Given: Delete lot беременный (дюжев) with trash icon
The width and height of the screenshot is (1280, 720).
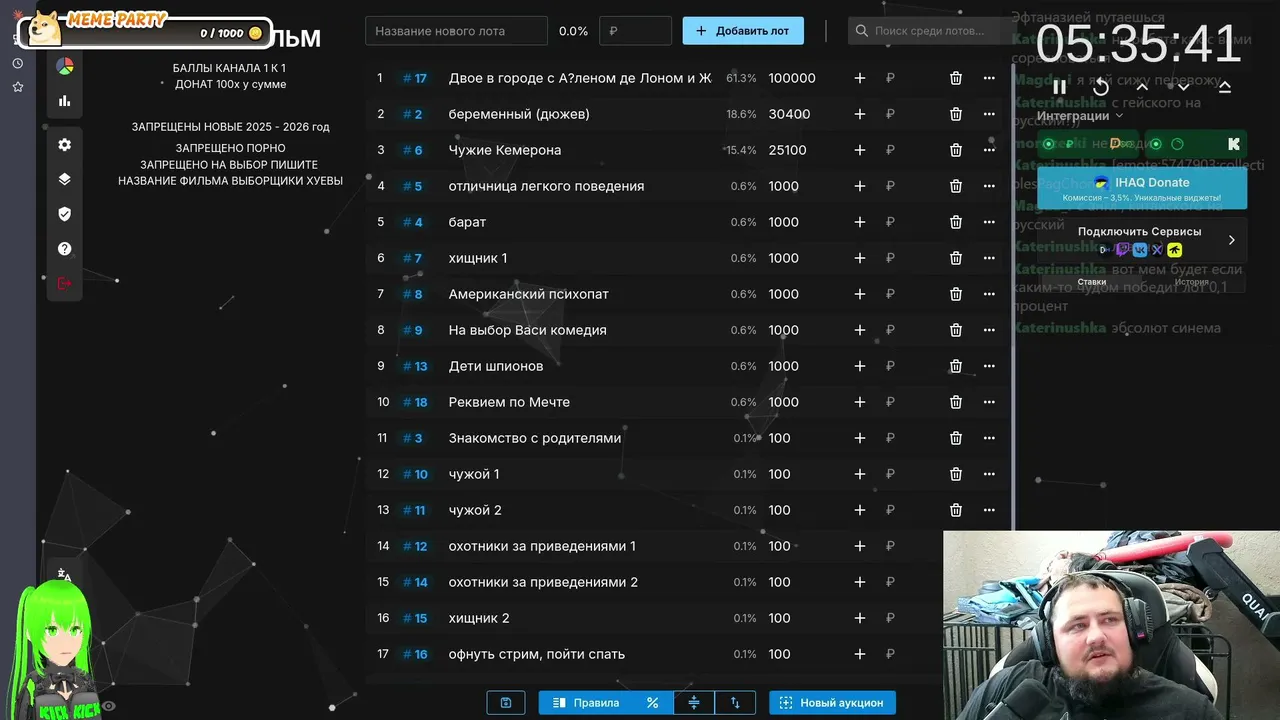Looking at the screenshot, I should (x=956, y=114).
